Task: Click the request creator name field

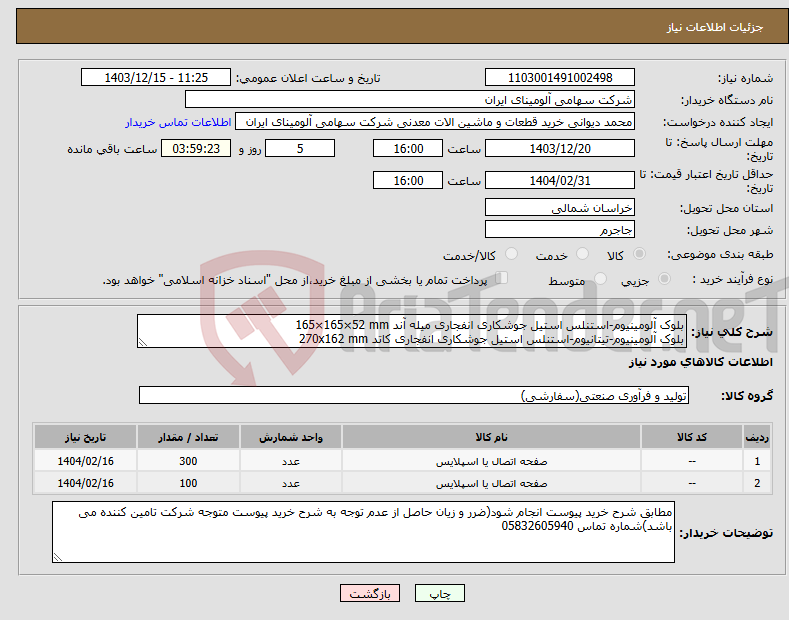Action: pyautogui.click(x=435, y=122)
